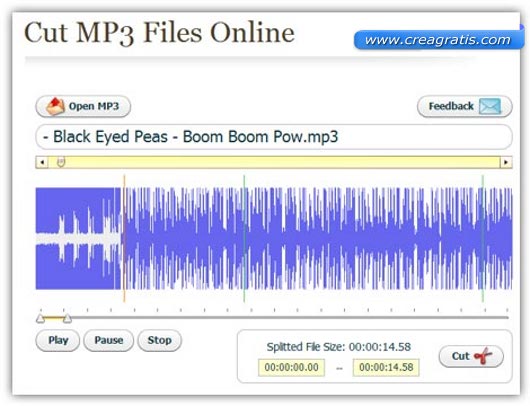The height and width of the screenshot is (406, 530).
Task: Click the yellow horizontal scrollbar track
Action: coord(274,162)
